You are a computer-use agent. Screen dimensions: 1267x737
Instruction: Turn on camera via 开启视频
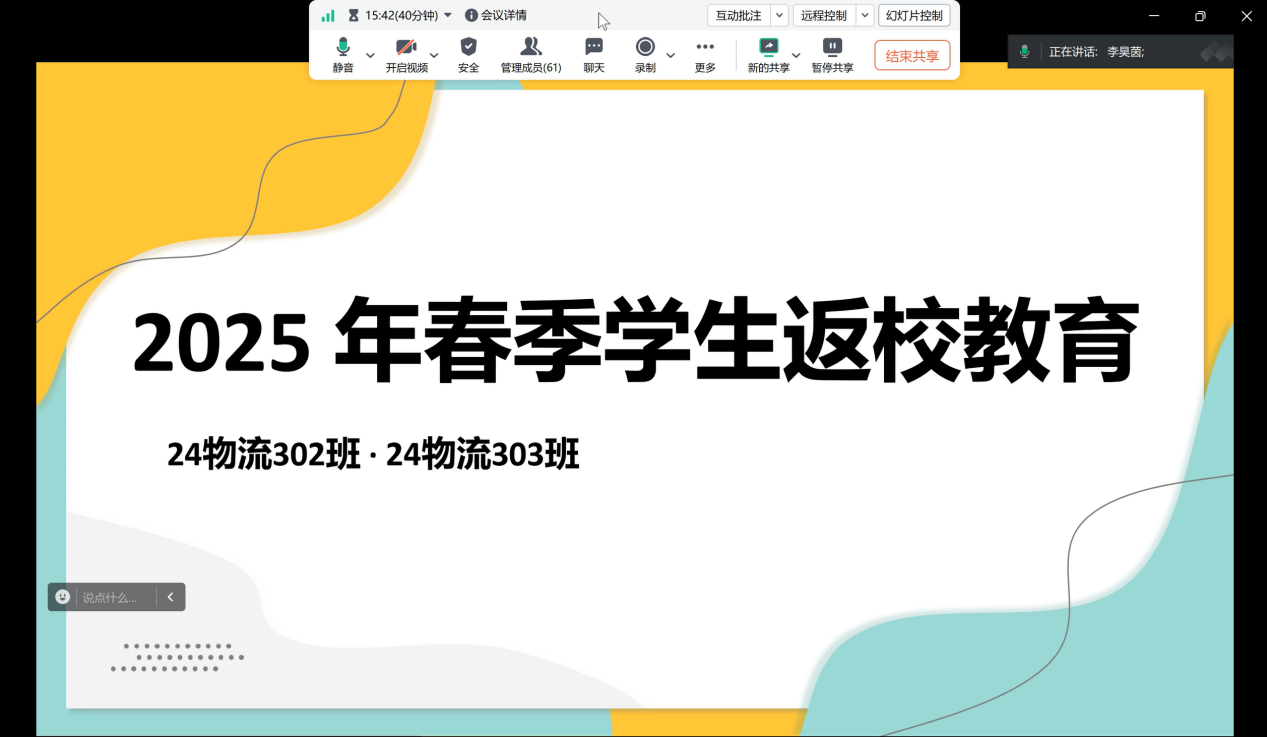406,48
